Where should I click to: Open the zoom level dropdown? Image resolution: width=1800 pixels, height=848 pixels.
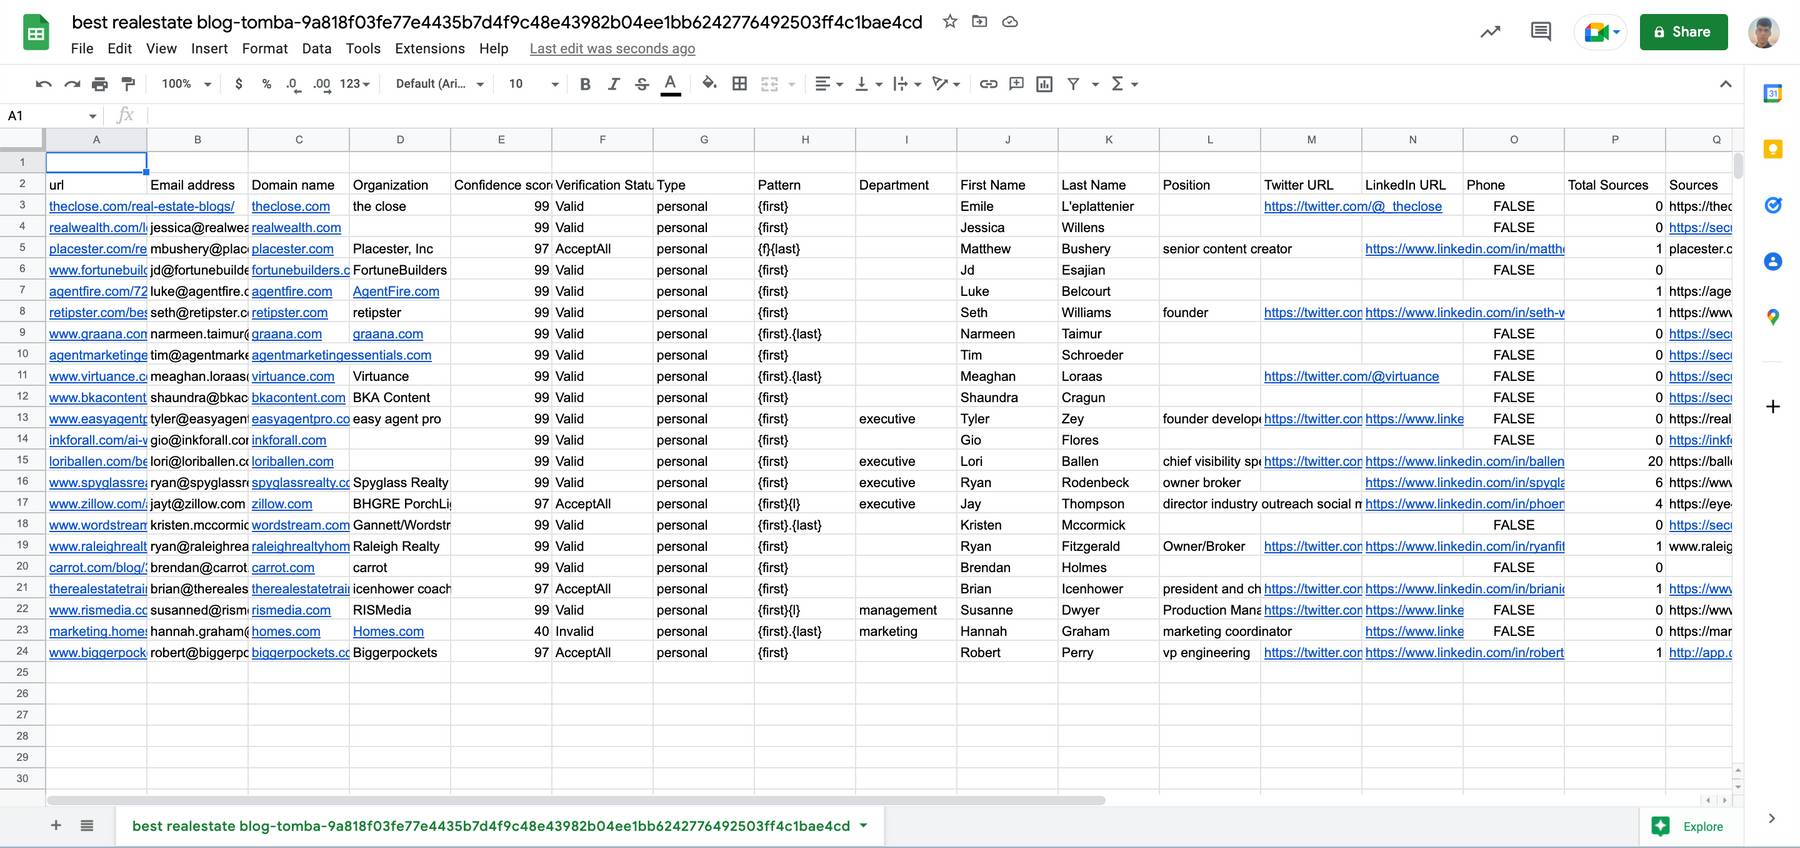pos(186,84)
